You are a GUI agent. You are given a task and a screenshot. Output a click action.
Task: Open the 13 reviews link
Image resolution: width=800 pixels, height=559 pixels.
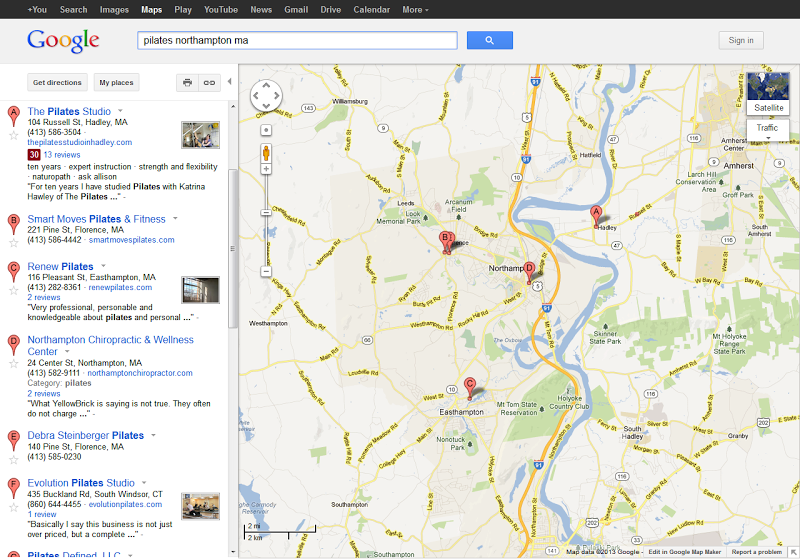(62, 155)
